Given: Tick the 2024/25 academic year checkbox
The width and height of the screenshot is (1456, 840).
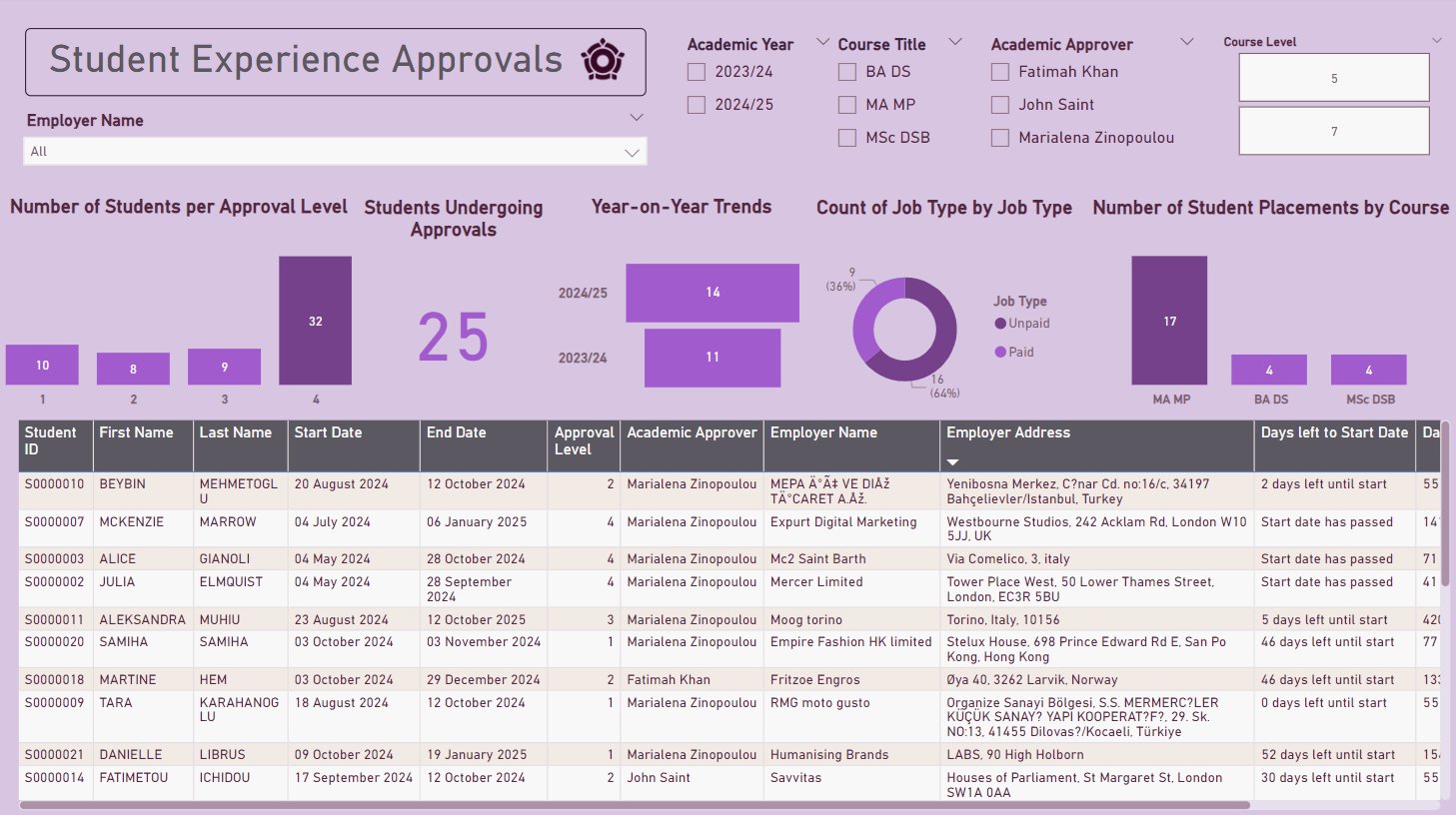Looking at the screenshot, I should [x=697, y=105].
